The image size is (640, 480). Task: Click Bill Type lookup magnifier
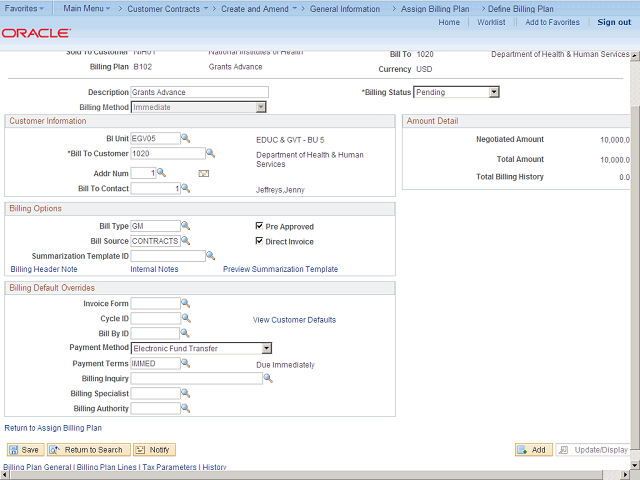(185, 226)
